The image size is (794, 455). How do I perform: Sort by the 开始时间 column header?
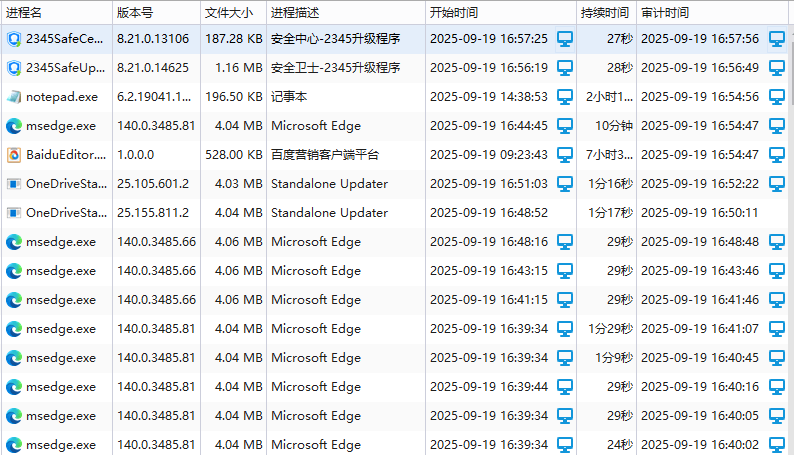point(501,13)
